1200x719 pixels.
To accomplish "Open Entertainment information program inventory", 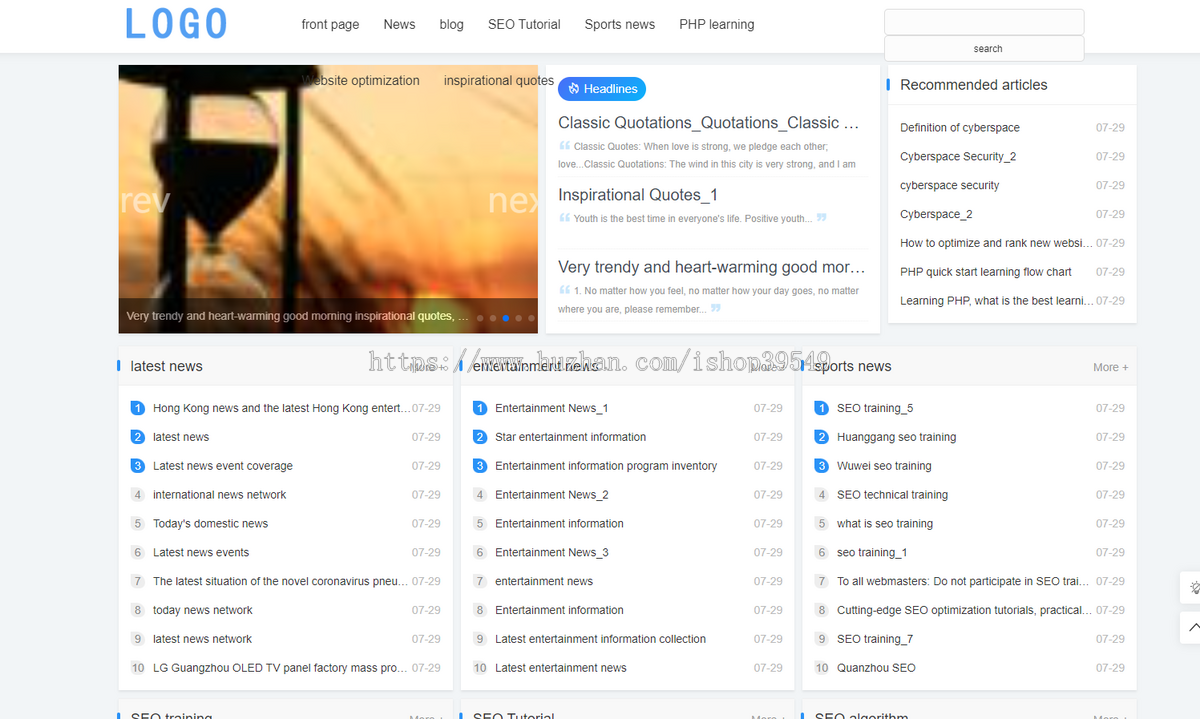I will [606, 466].
